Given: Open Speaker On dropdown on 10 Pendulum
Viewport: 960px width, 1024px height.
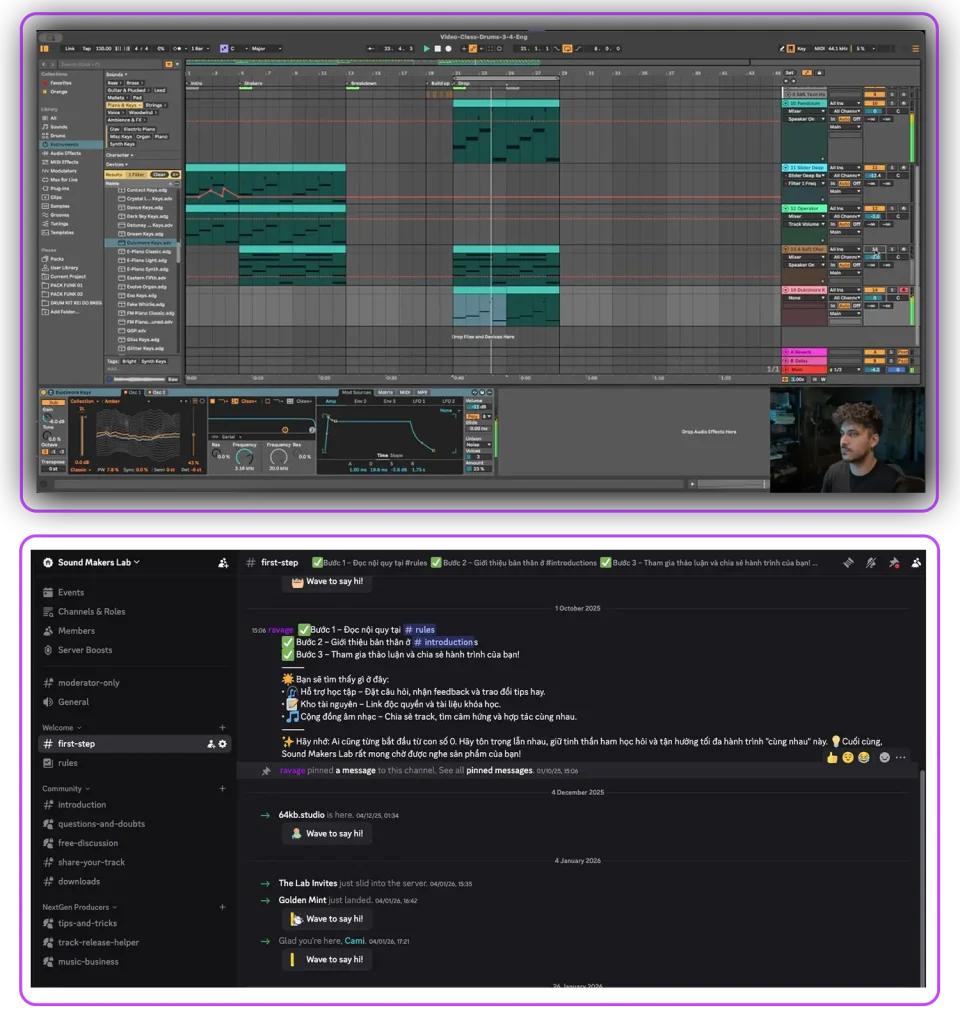Looking at the screenshot, I should point(805,119).
